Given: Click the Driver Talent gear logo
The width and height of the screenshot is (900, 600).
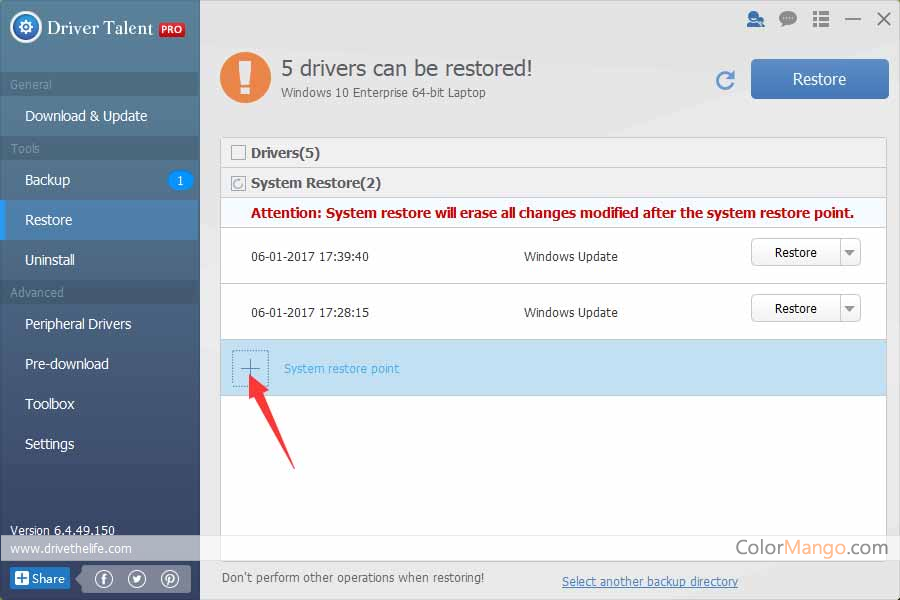Looking at the screenshot, I should 25,27.
